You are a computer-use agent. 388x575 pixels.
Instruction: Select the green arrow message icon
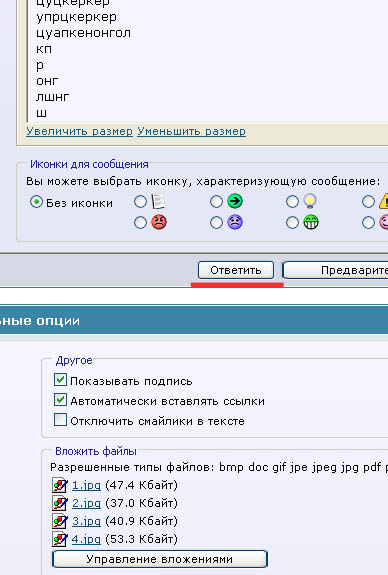coord(235,201)
